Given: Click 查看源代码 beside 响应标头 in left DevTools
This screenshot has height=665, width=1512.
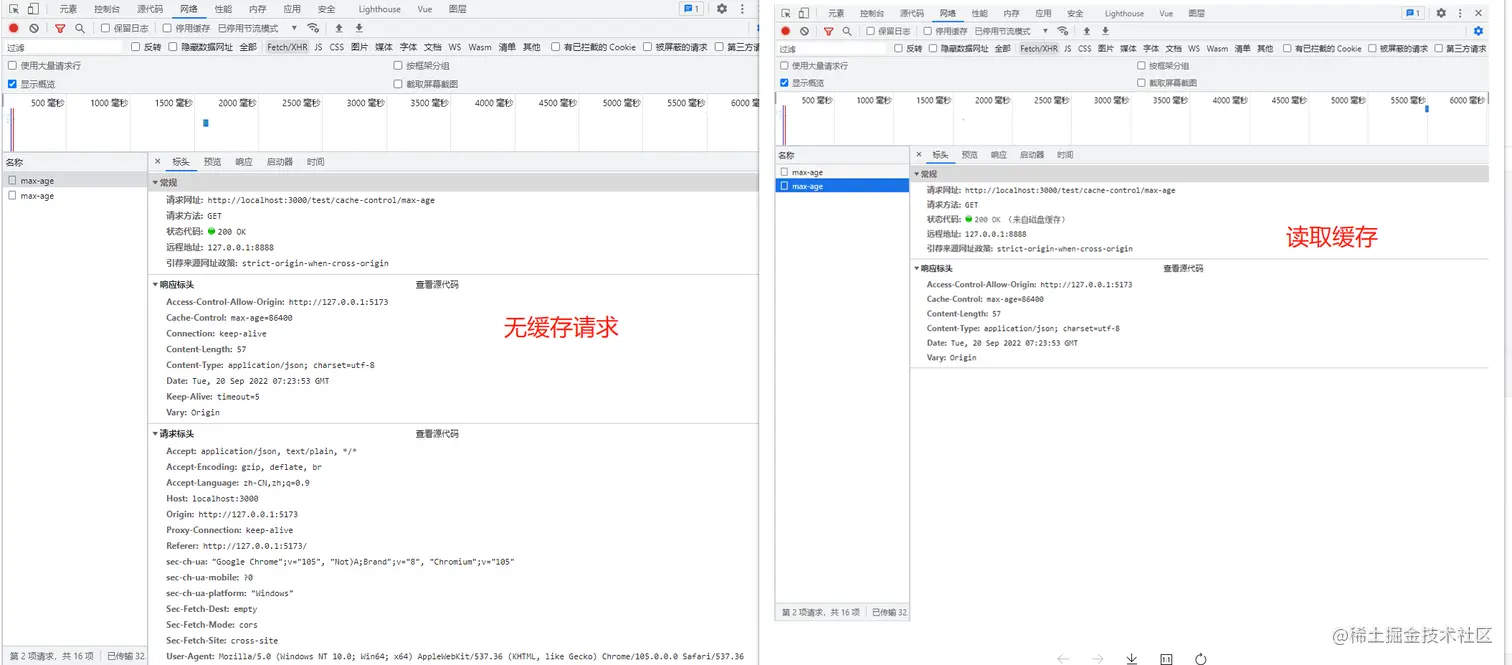Looking at the screenshot, I should [437, 285].
